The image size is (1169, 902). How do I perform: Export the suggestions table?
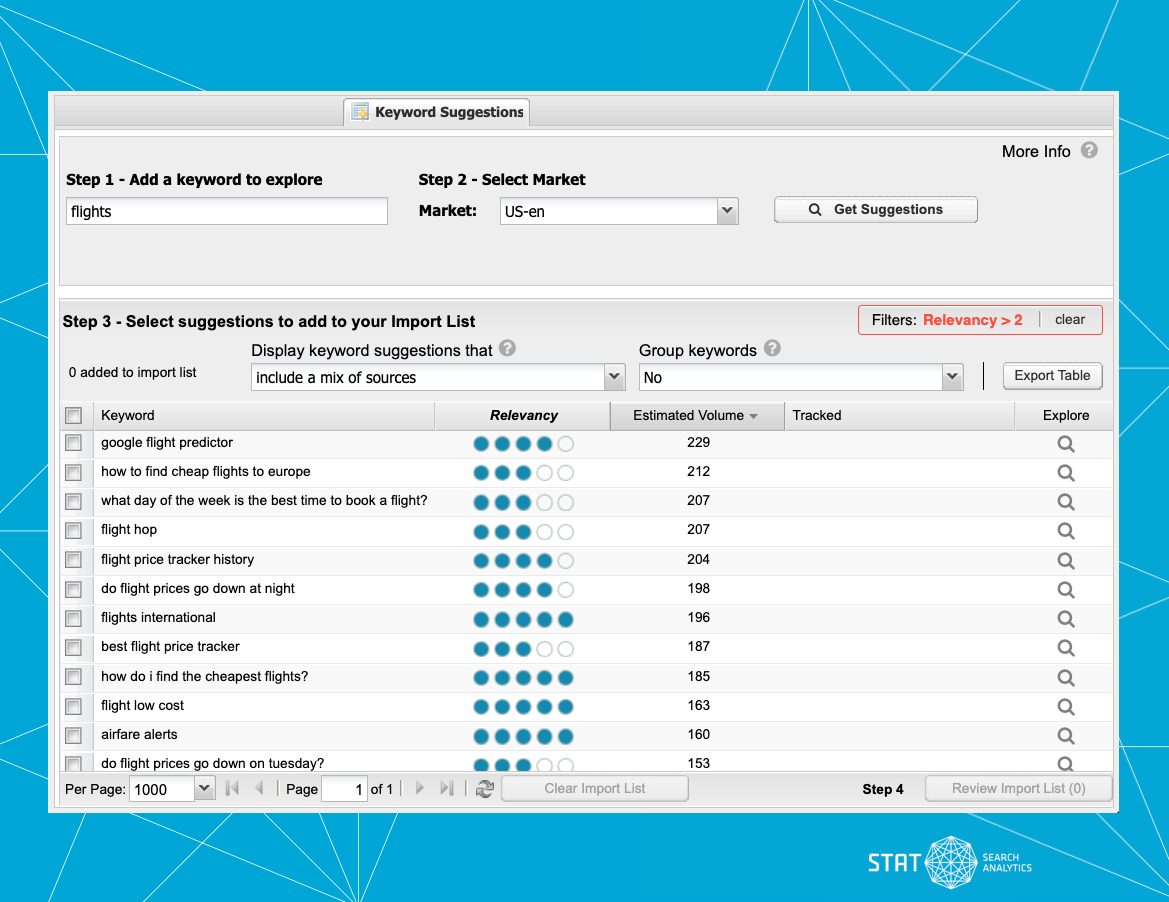pos(1052,376)
